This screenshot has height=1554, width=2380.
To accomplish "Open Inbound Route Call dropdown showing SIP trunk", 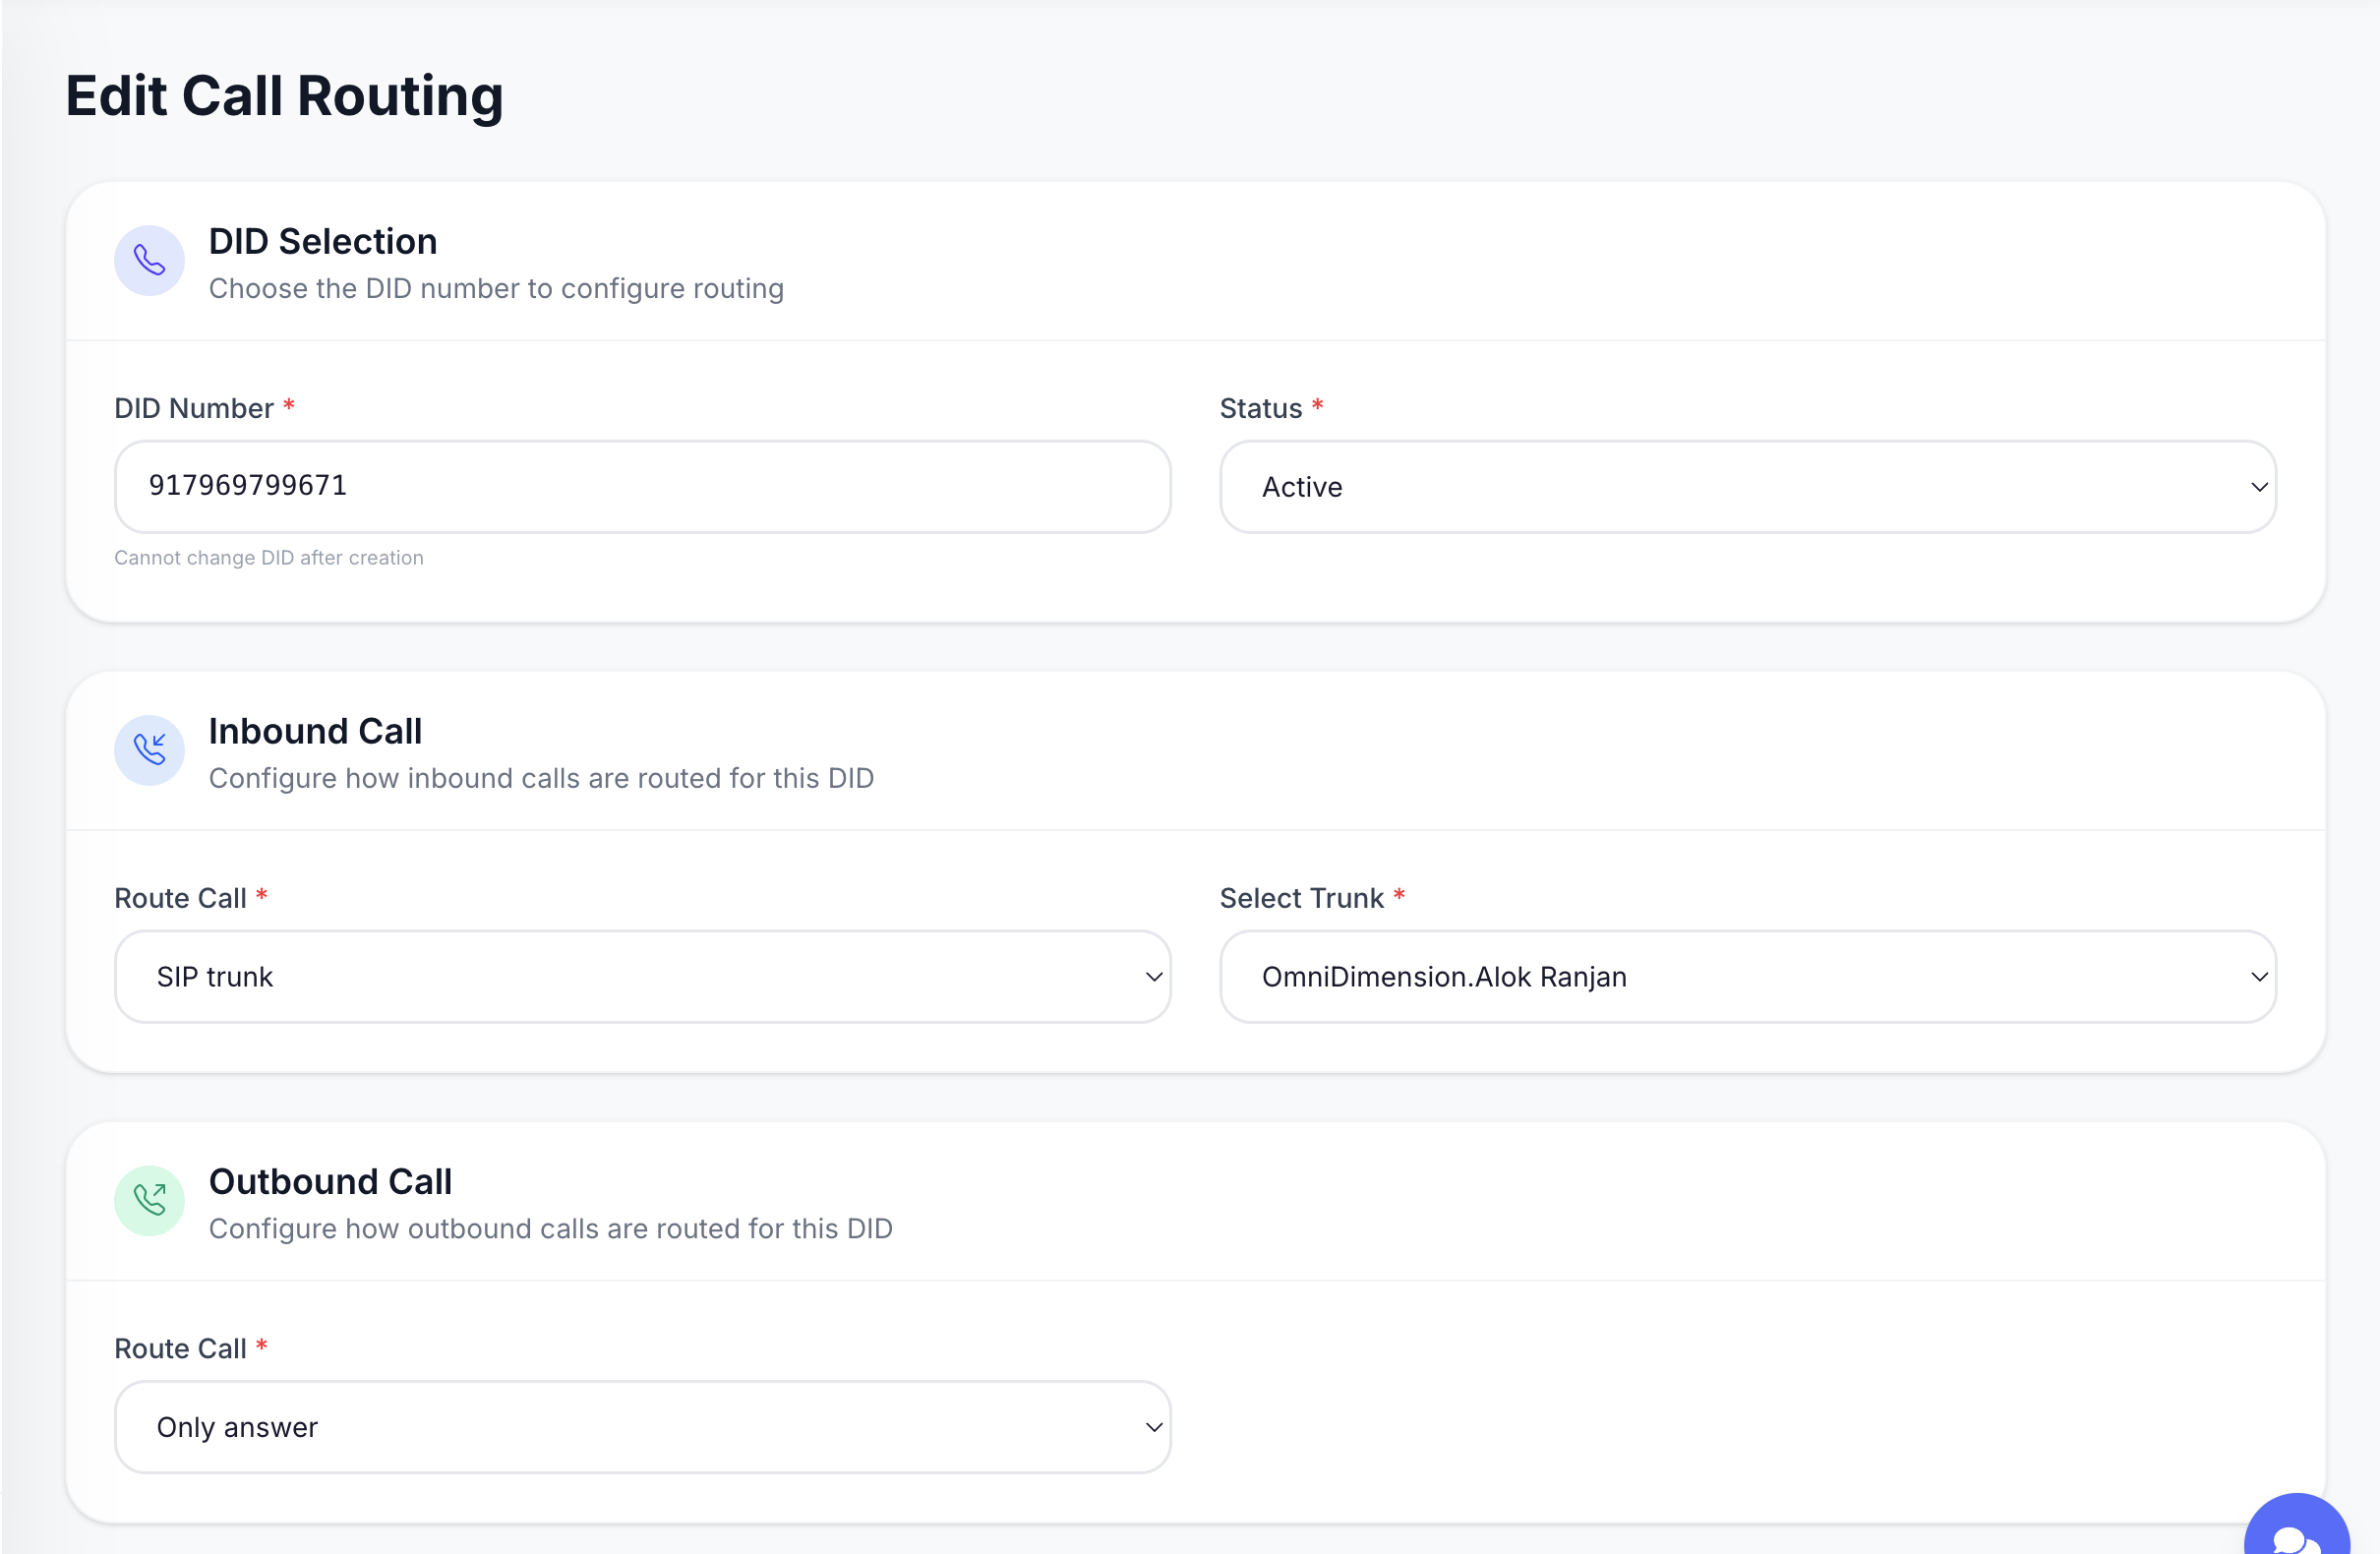I will pos(642,977).
